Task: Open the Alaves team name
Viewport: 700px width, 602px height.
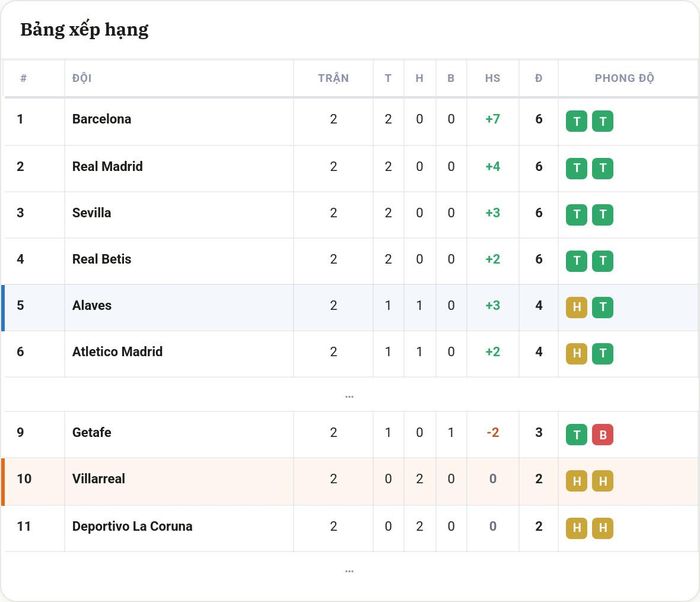Action: [92, 305]
